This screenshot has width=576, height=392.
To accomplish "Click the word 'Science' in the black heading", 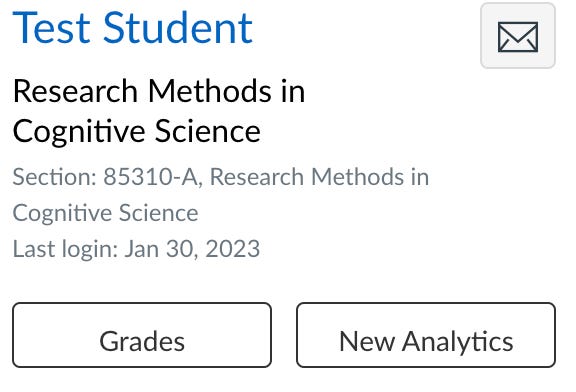I will click(x=208, y=131).
